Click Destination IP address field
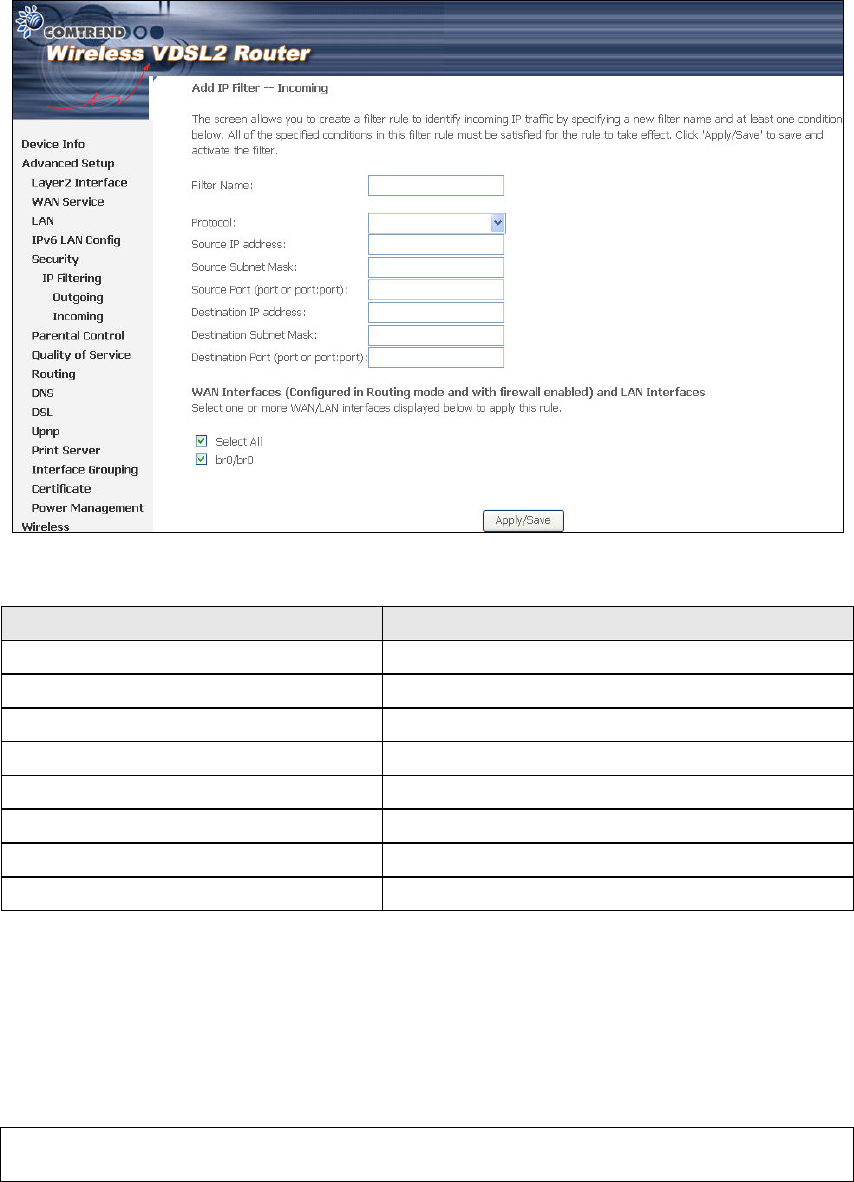Viewport: 854px width, 1182px height. coord(436,312)
